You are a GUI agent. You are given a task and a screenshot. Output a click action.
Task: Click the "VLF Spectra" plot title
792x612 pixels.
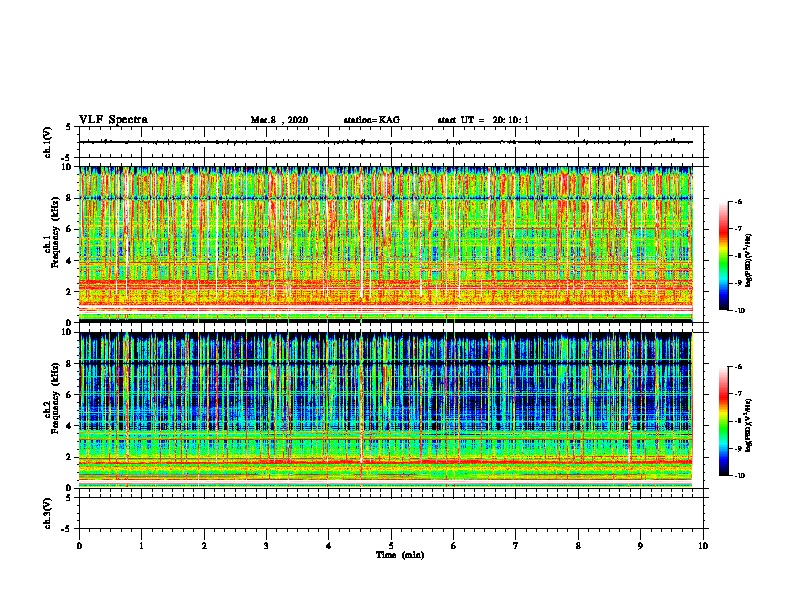(113, 120)
